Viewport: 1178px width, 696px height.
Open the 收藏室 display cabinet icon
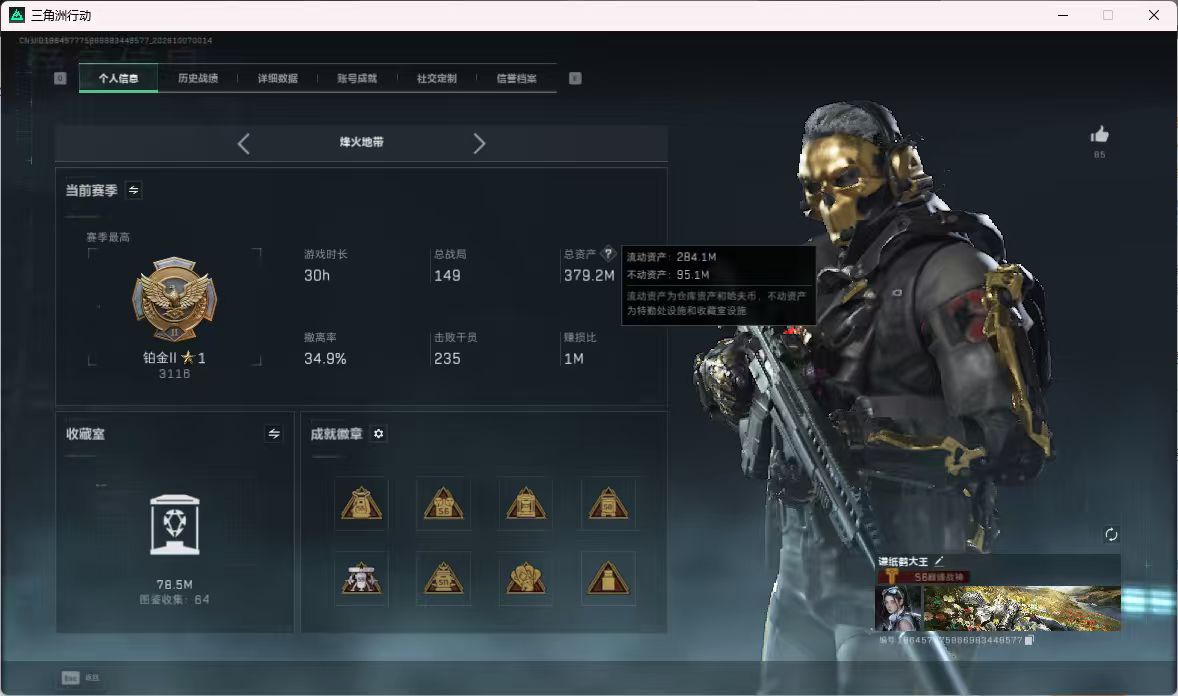point(174,525)
